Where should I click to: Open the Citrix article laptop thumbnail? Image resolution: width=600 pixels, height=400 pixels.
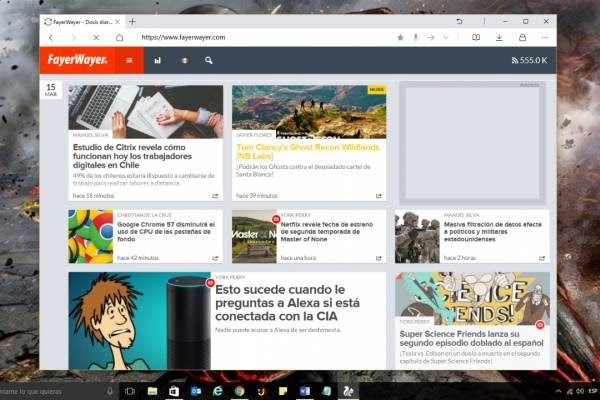[x=146, y=111]
